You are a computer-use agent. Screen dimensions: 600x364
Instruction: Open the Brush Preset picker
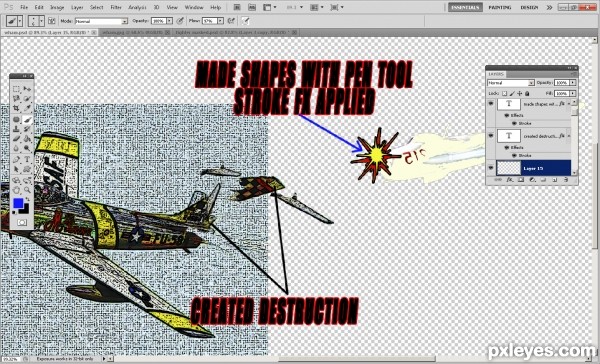(37, 21)
